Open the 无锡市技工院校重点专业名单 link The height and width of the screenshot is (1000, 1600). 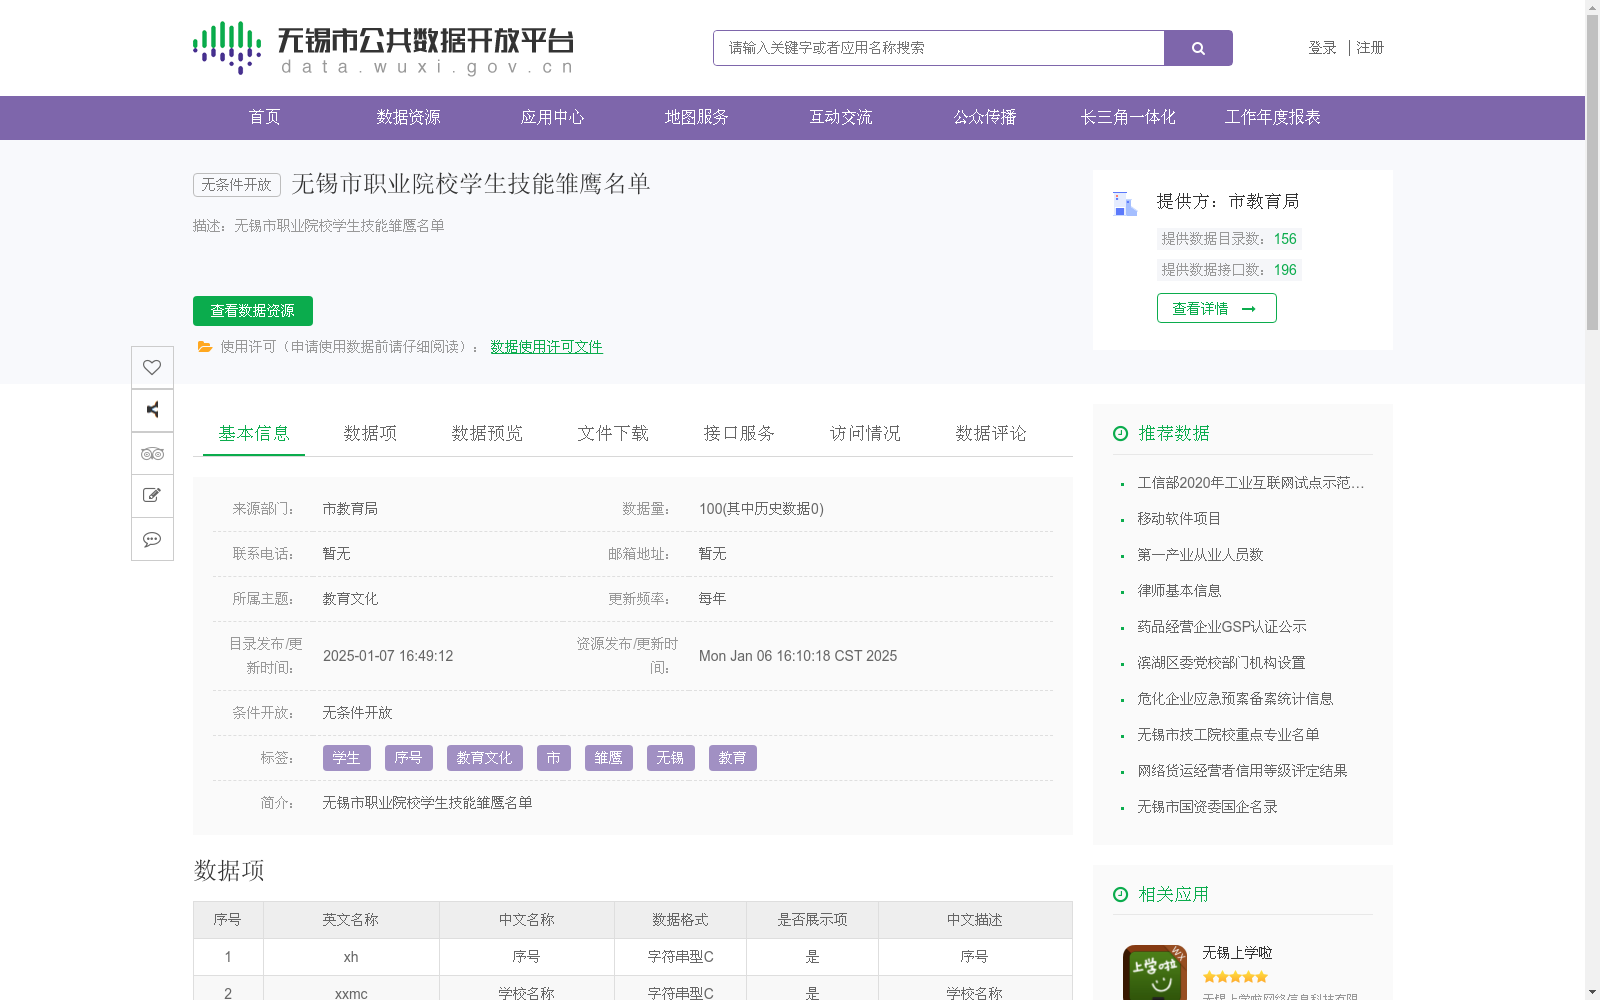(x=1228, y=735)
